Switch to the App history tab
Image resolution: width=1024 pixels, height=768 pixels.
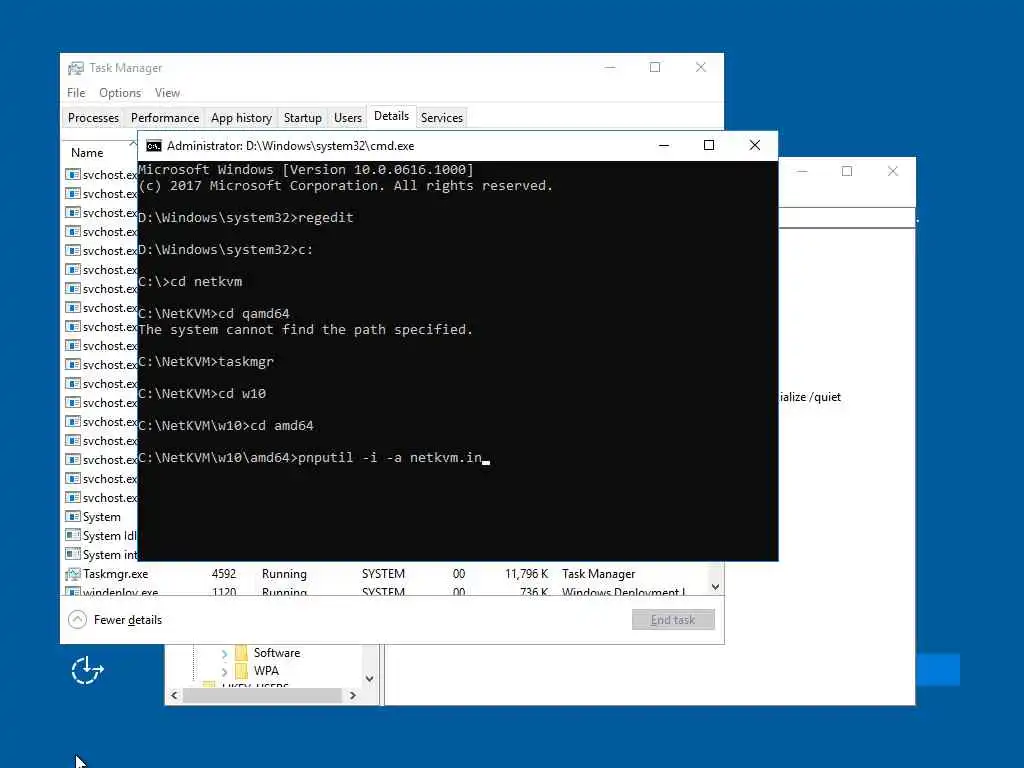[241, 118]
